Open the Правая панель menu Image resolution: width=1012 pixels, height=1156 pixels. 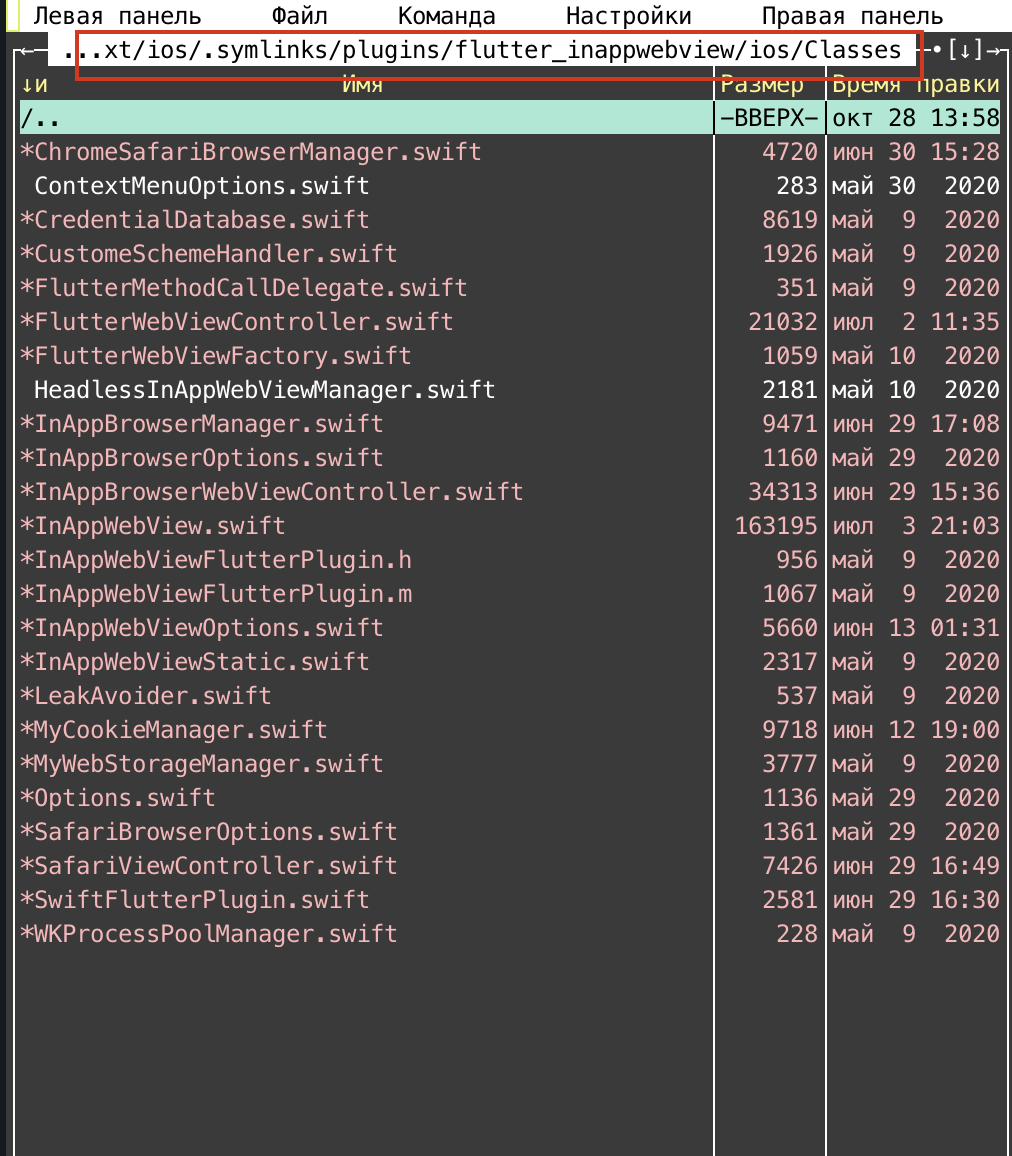[x=852, y=15]
